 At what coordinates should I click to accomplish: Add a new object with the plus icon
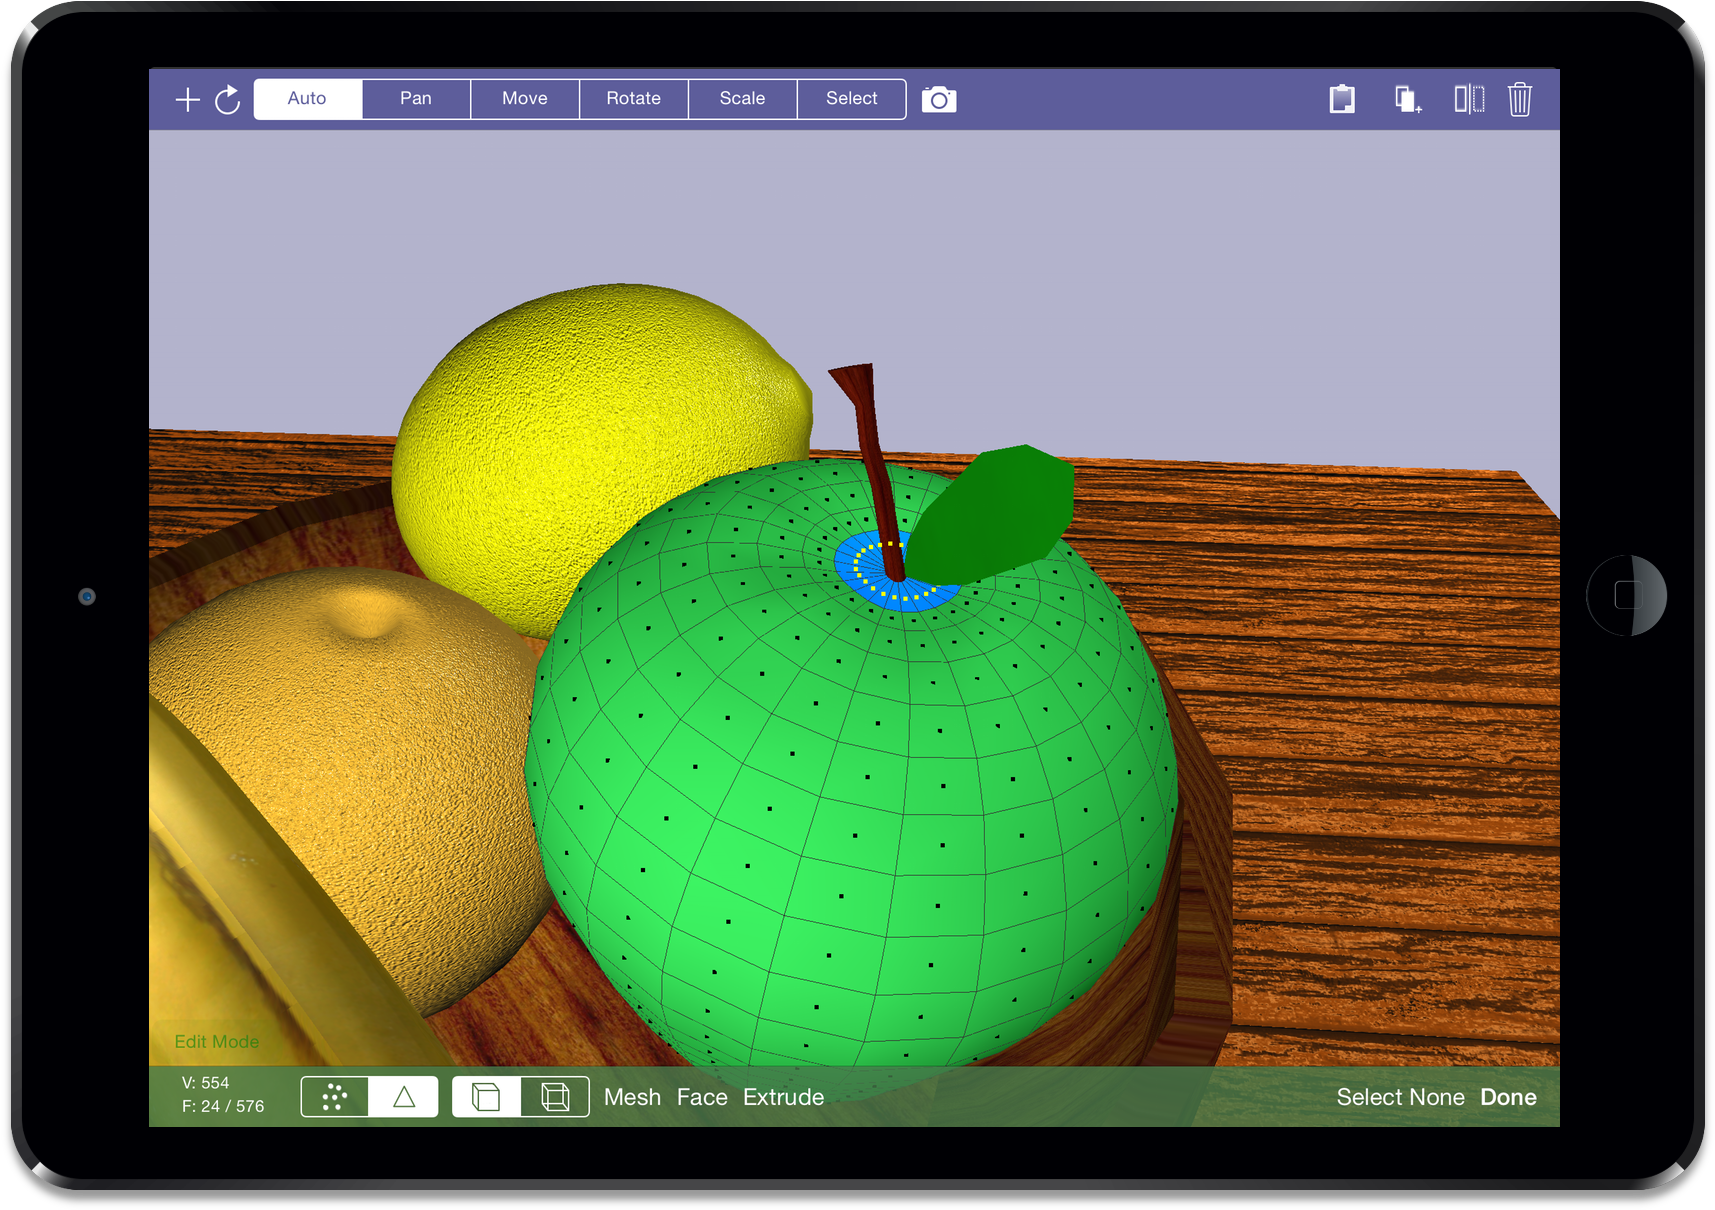coord(187,99)
